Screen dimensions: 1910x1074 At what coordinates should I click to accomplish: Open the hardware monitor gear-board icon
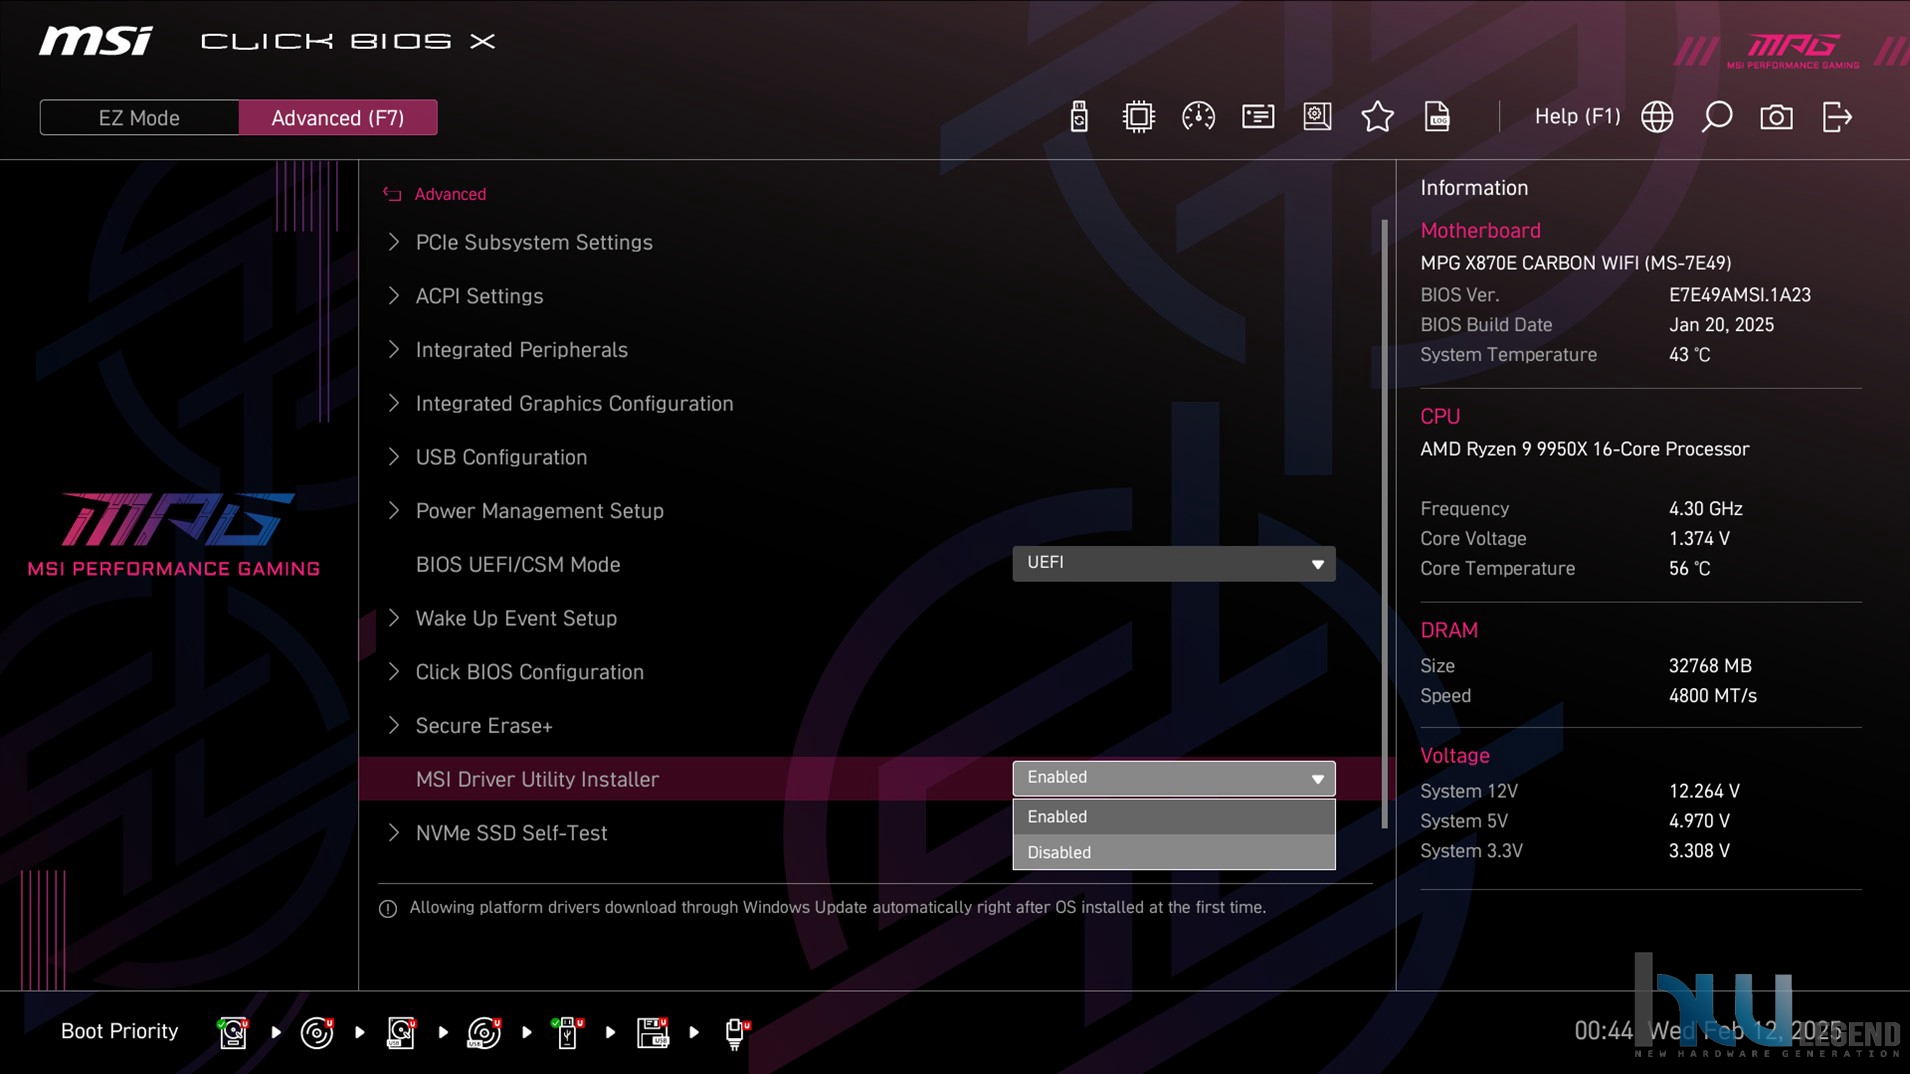1317,117
